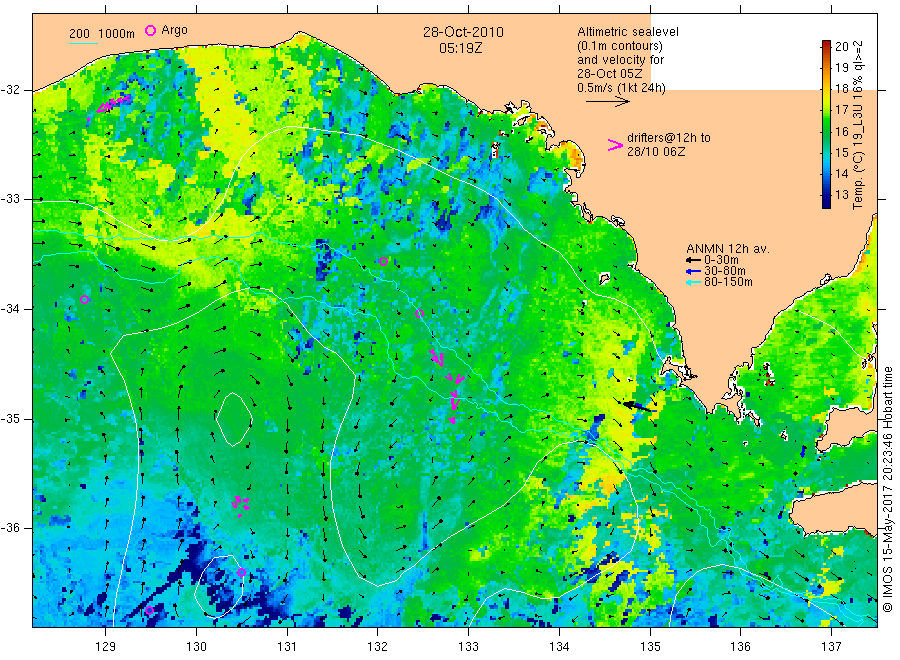Click the 05:19Z time label
Viewport: 900px width, 660px height.
pos(460,48)
